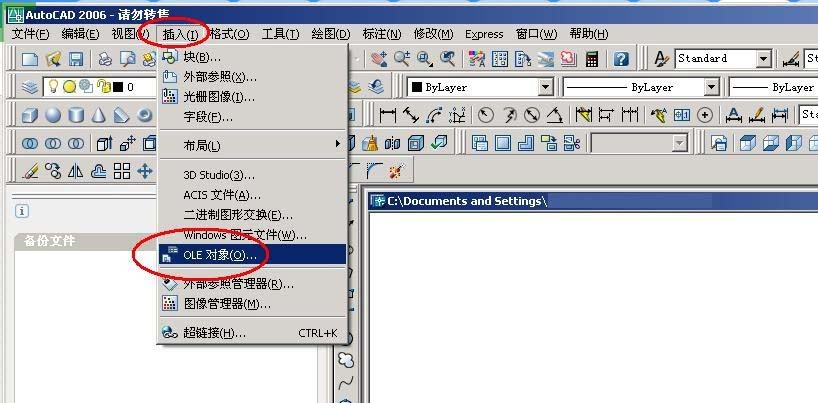Select the Box solid tool

[30, 115]
